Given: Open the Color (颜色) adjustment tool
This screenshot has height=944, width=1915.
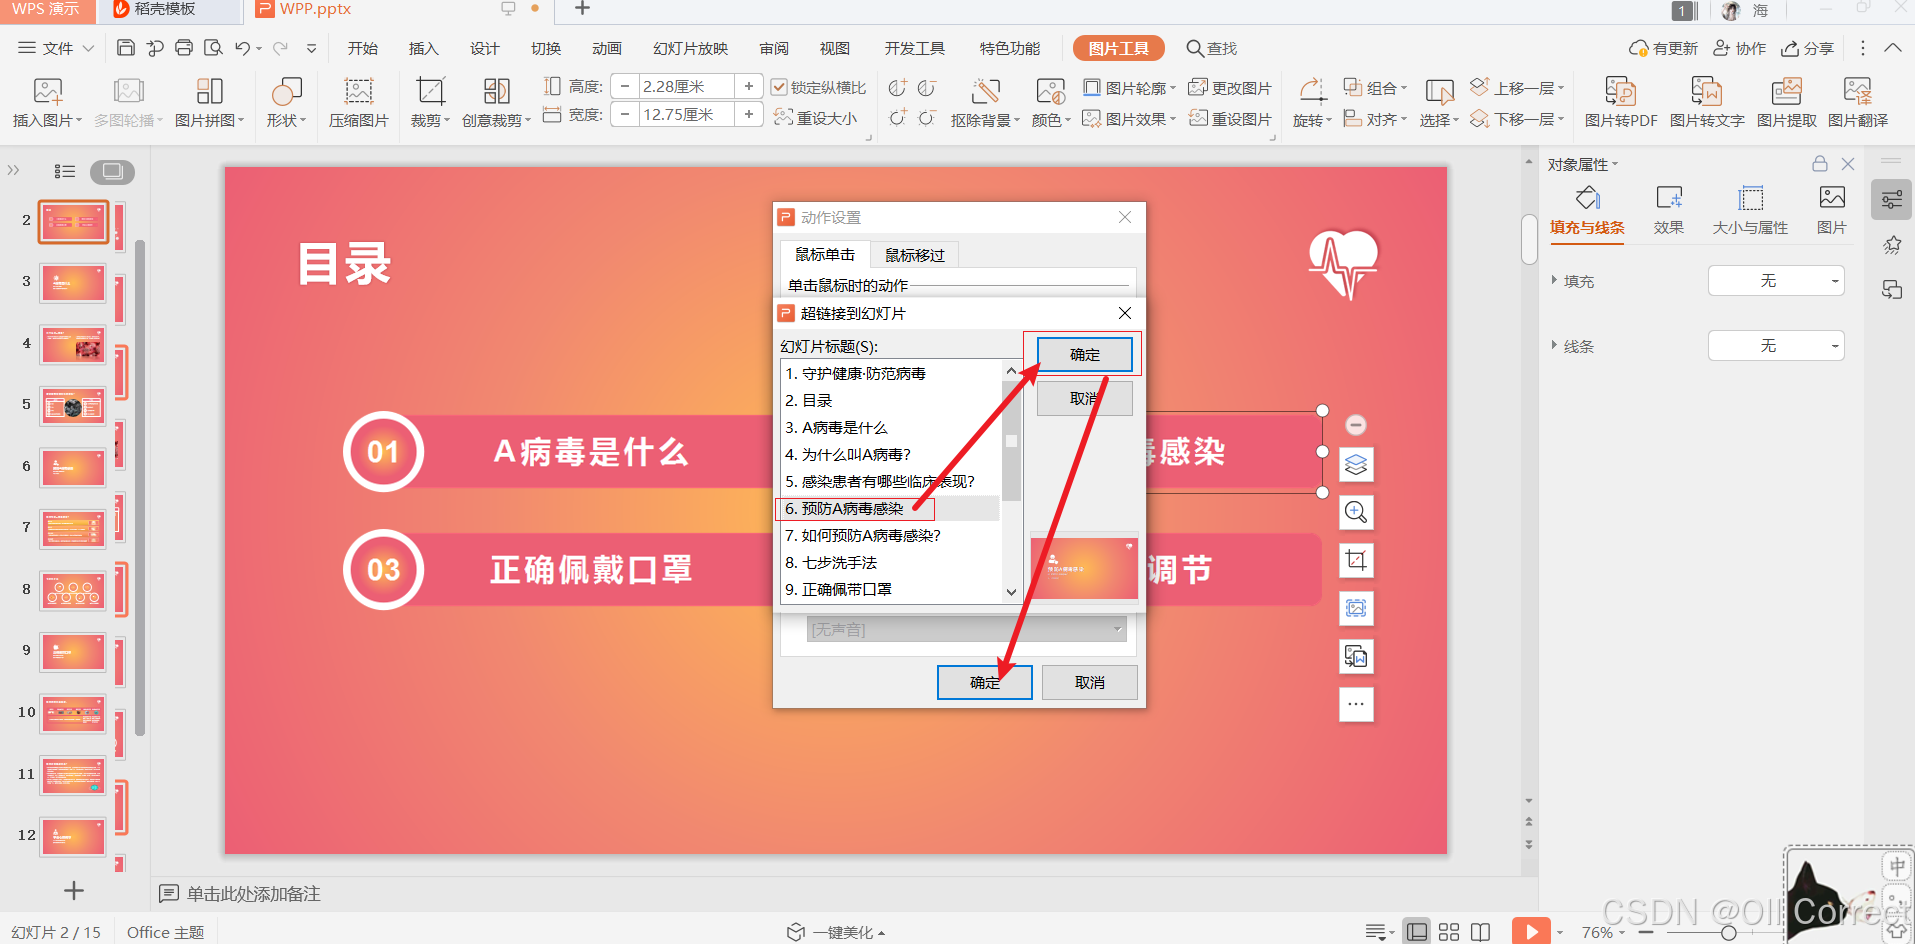Looking at the screenshot, I should click(1050, 92).
